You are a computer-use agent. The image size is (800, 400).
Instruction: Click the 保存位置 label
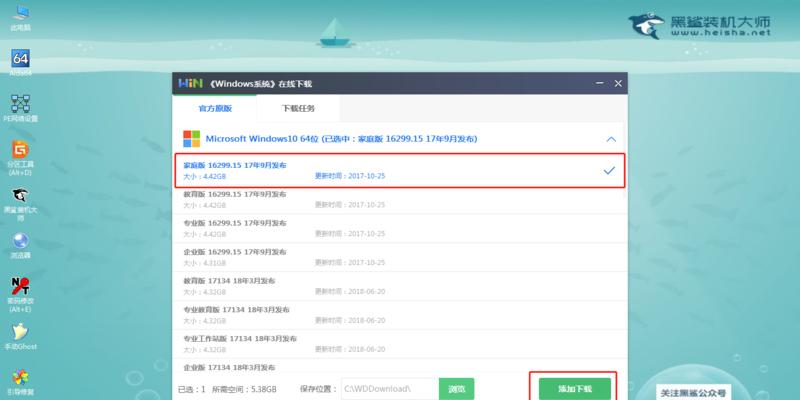319,389
